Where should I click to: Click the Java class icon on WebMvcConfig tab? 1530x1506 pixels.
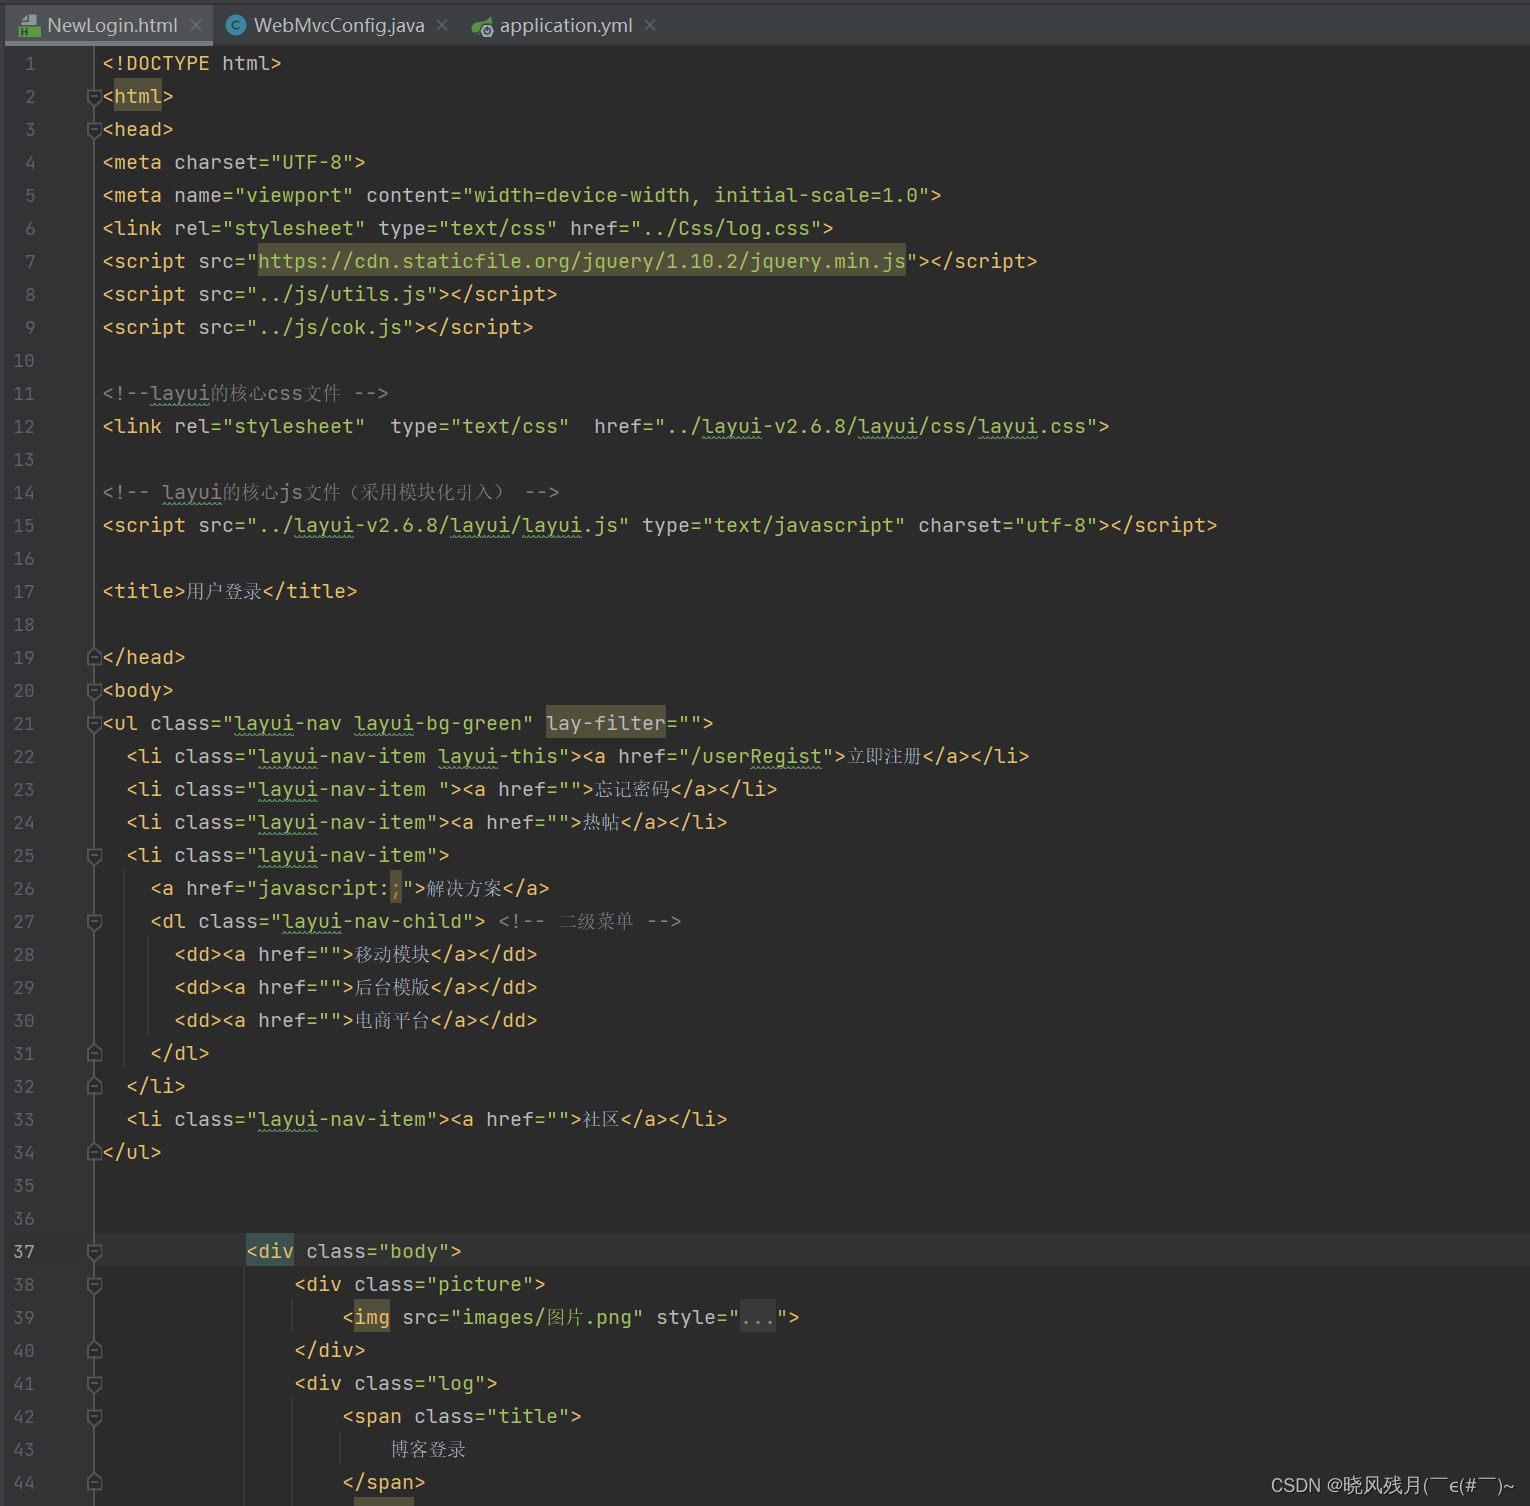[236, 25]
